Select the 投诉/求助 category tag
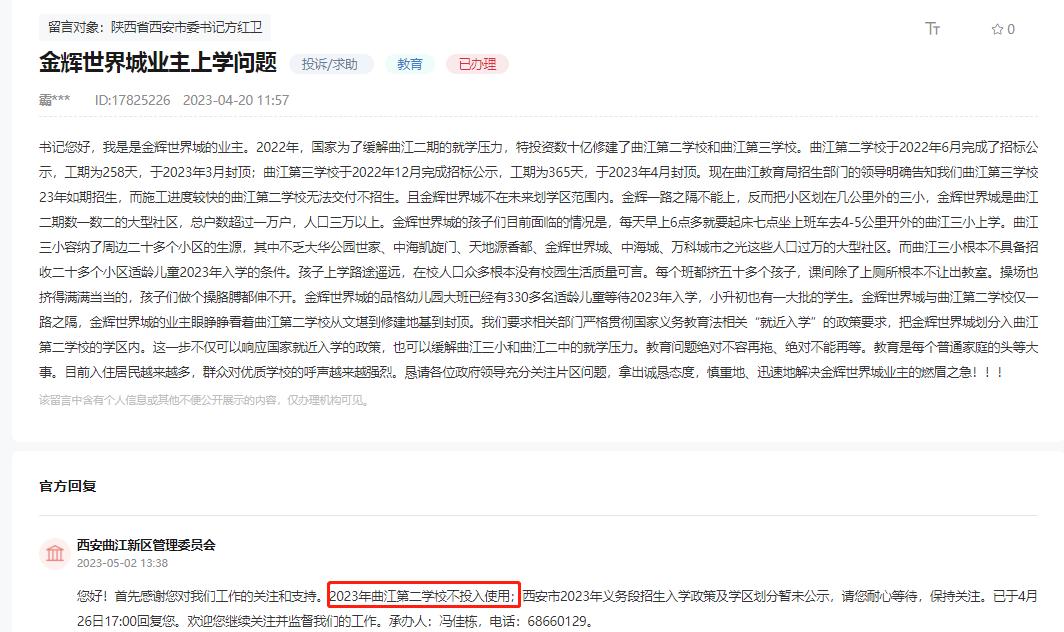This screenshot has height=632, width=1064. (x=333, y=63)
